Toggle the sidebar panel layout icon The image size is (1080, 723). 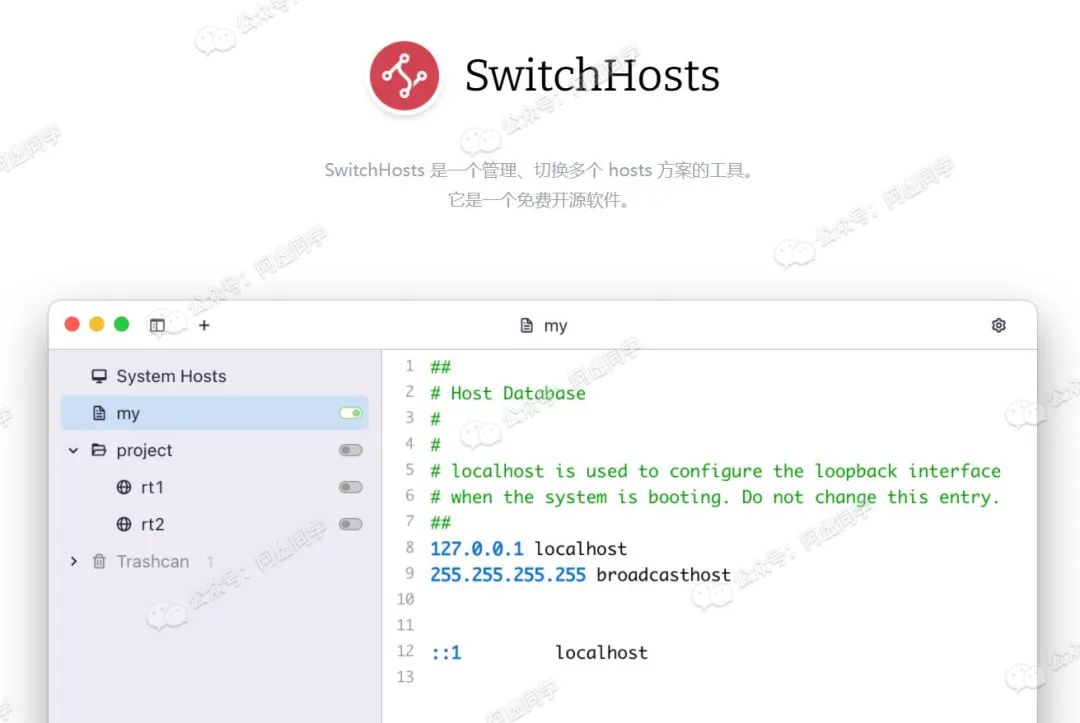(x=157, y=325)
